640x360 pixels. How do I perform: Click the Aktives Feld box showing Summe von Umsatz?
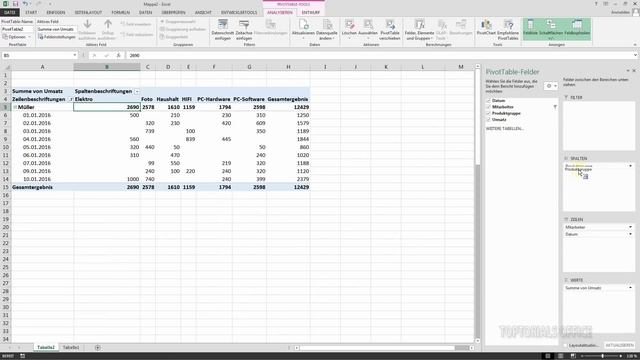[x=56, y=29]
